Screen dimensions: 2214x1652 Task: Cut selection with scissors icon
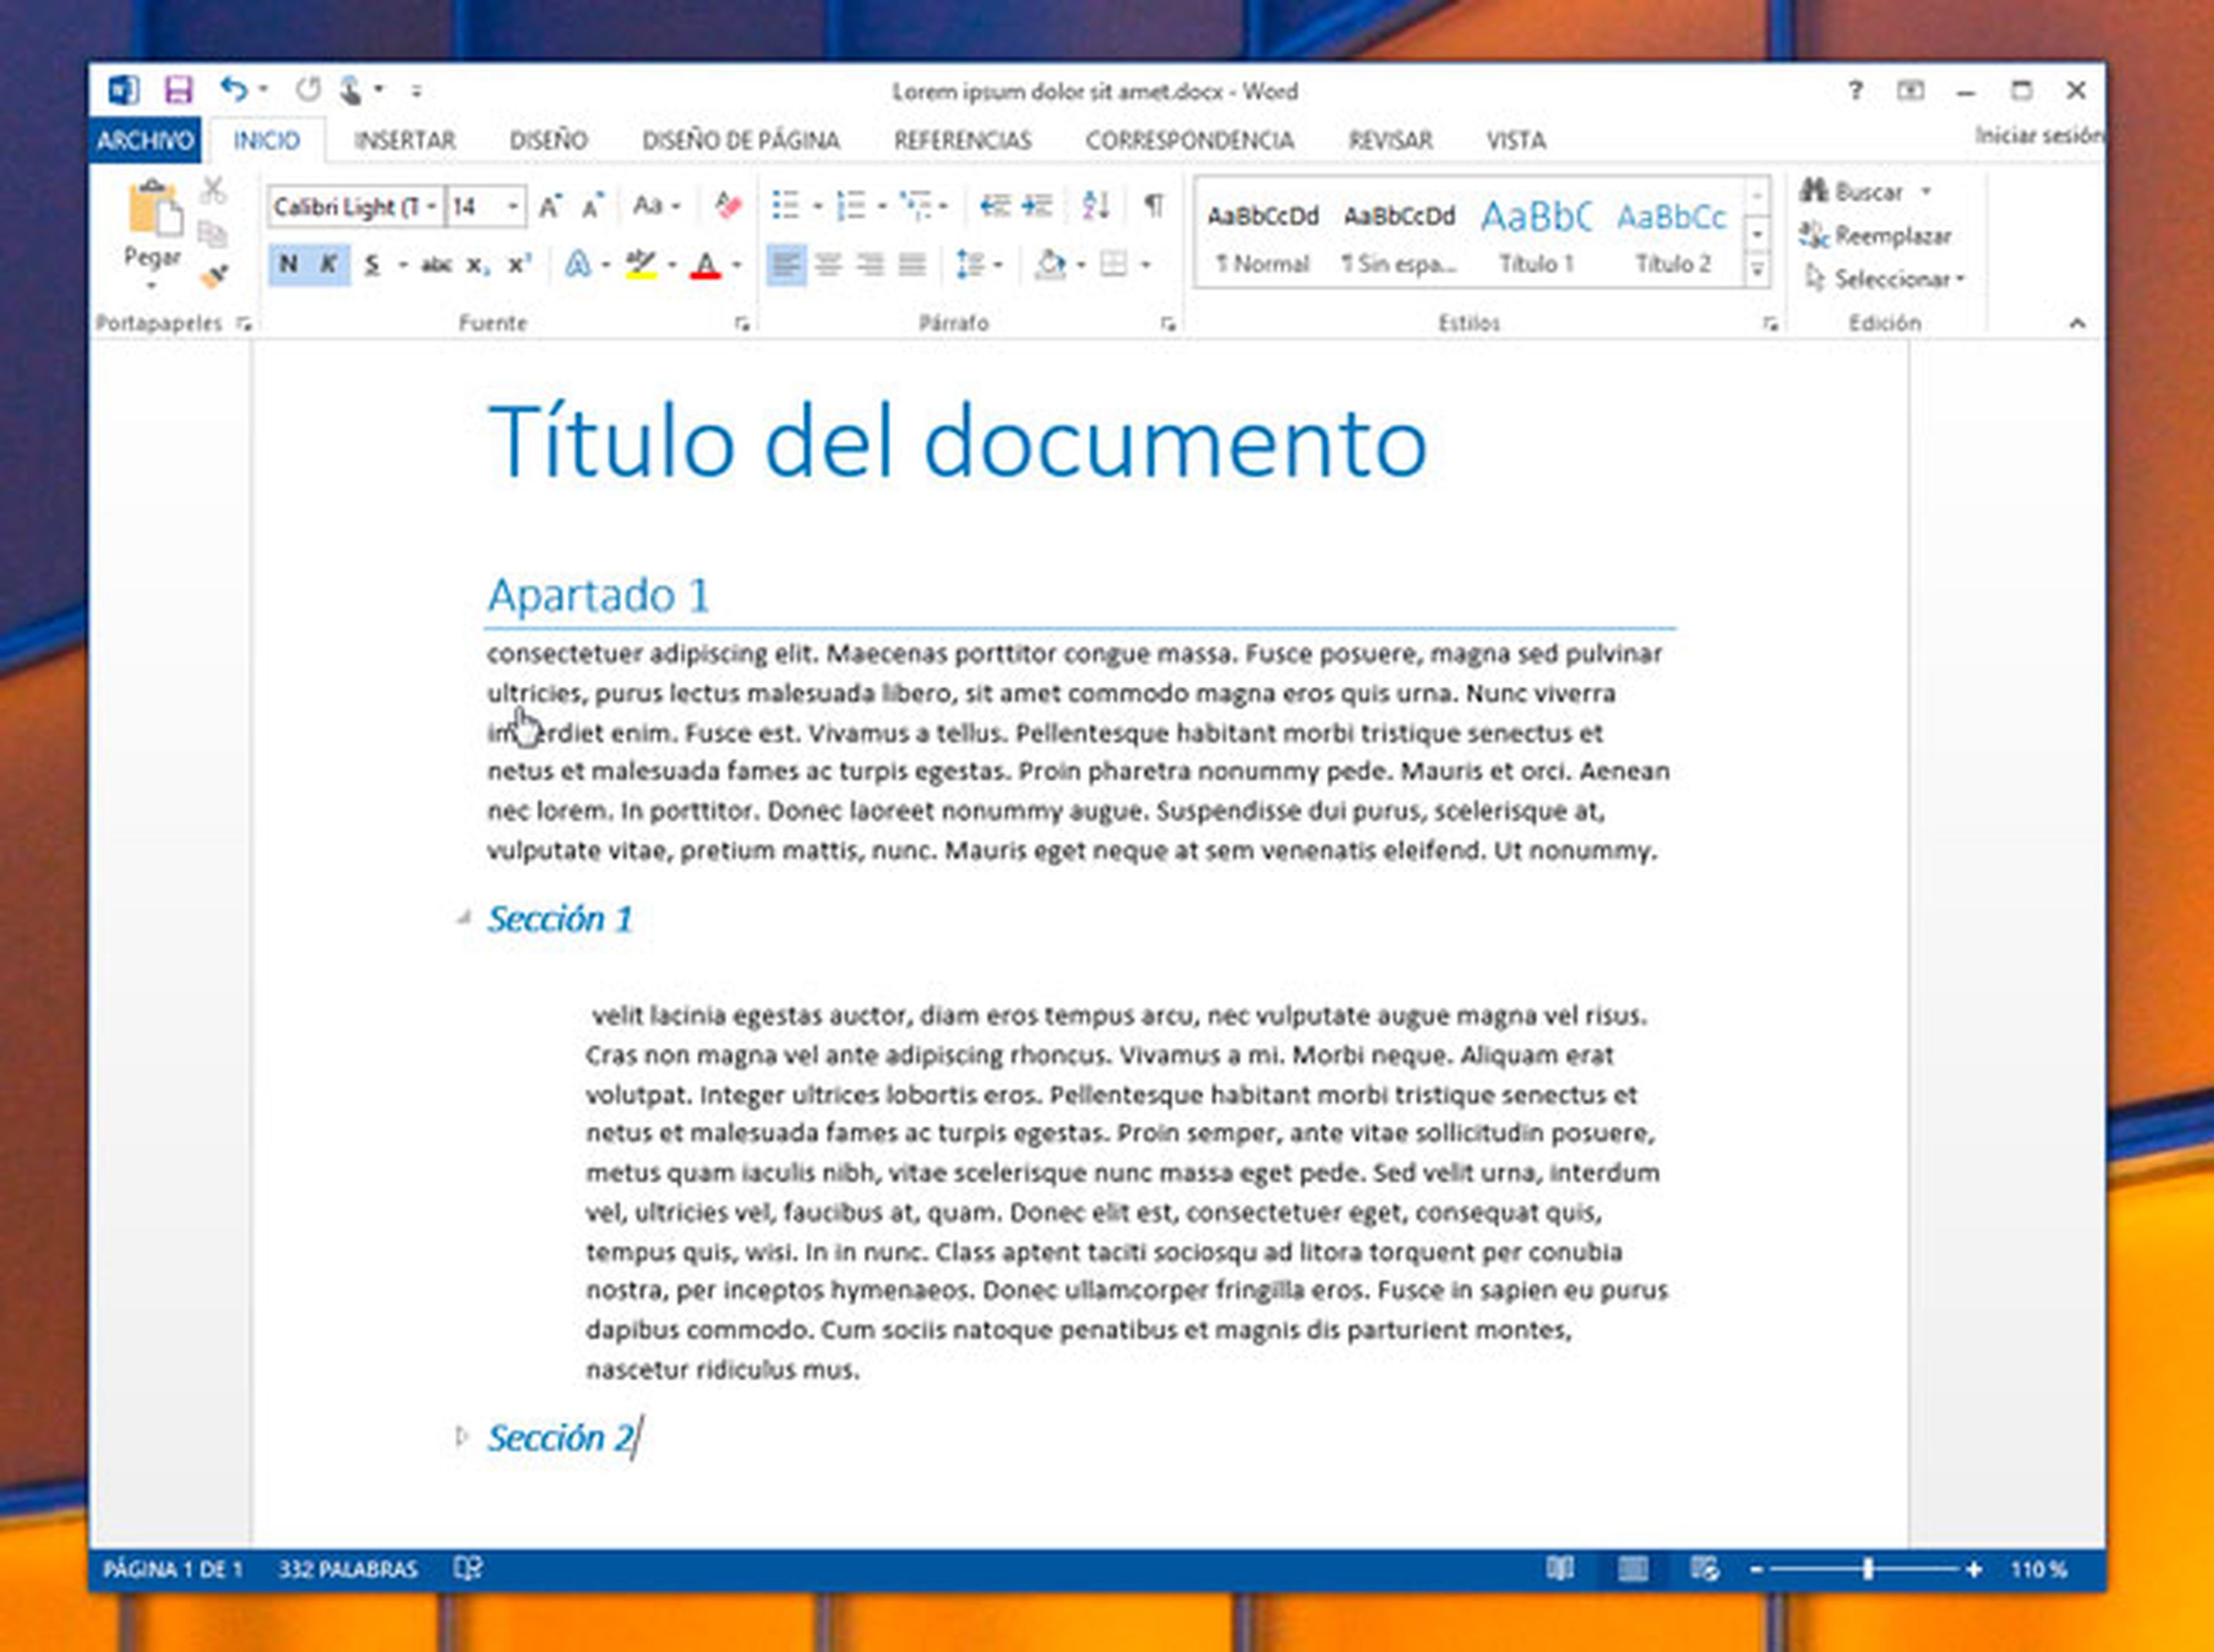[212, 190]
